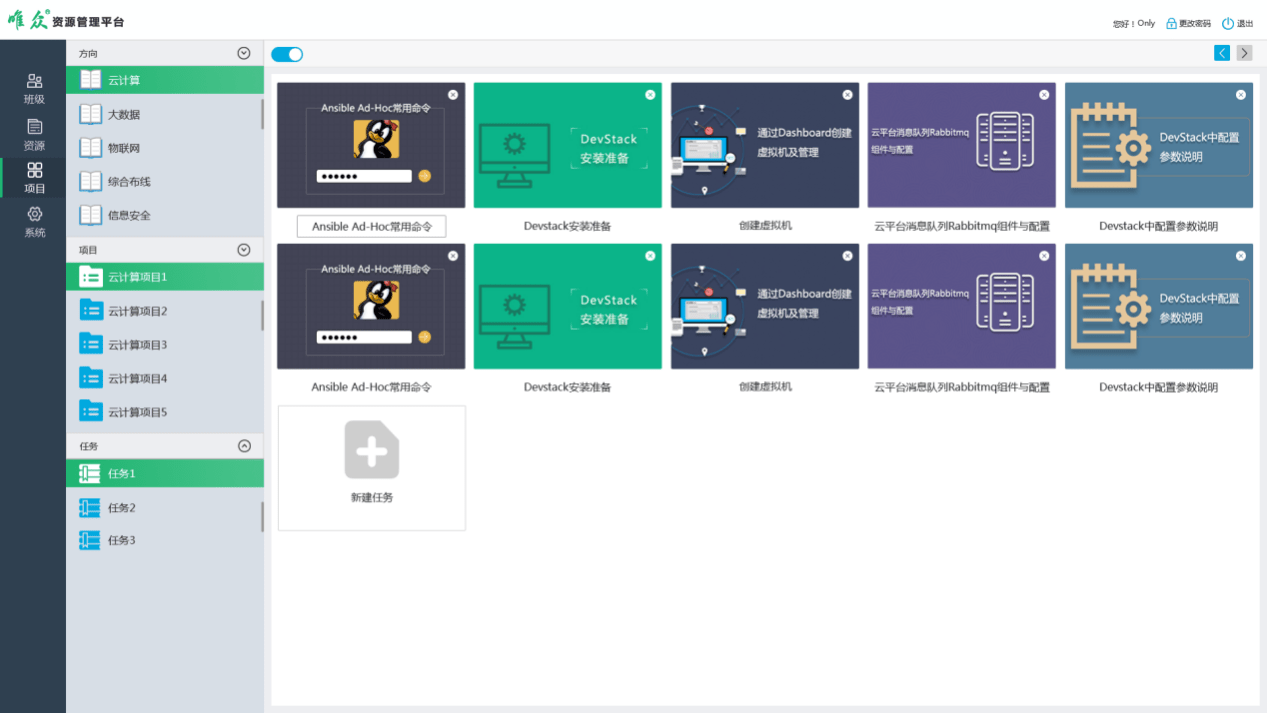Viewport: 1267px width, 713px height.
Task: Open the second-row Devstack中配置参数说明 thumbnail
Action: [x=1158, y=306]
